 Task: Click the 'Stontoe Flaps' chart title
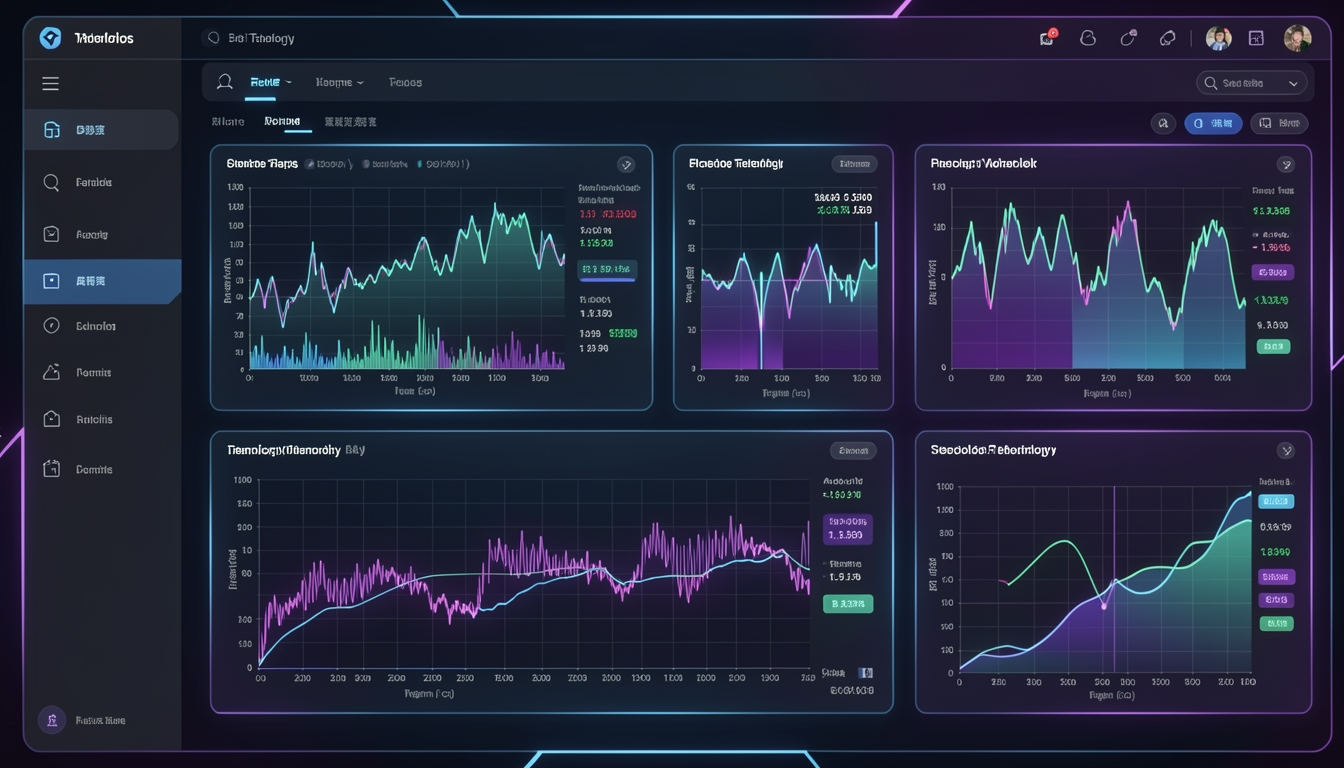[x=262, y=164]
